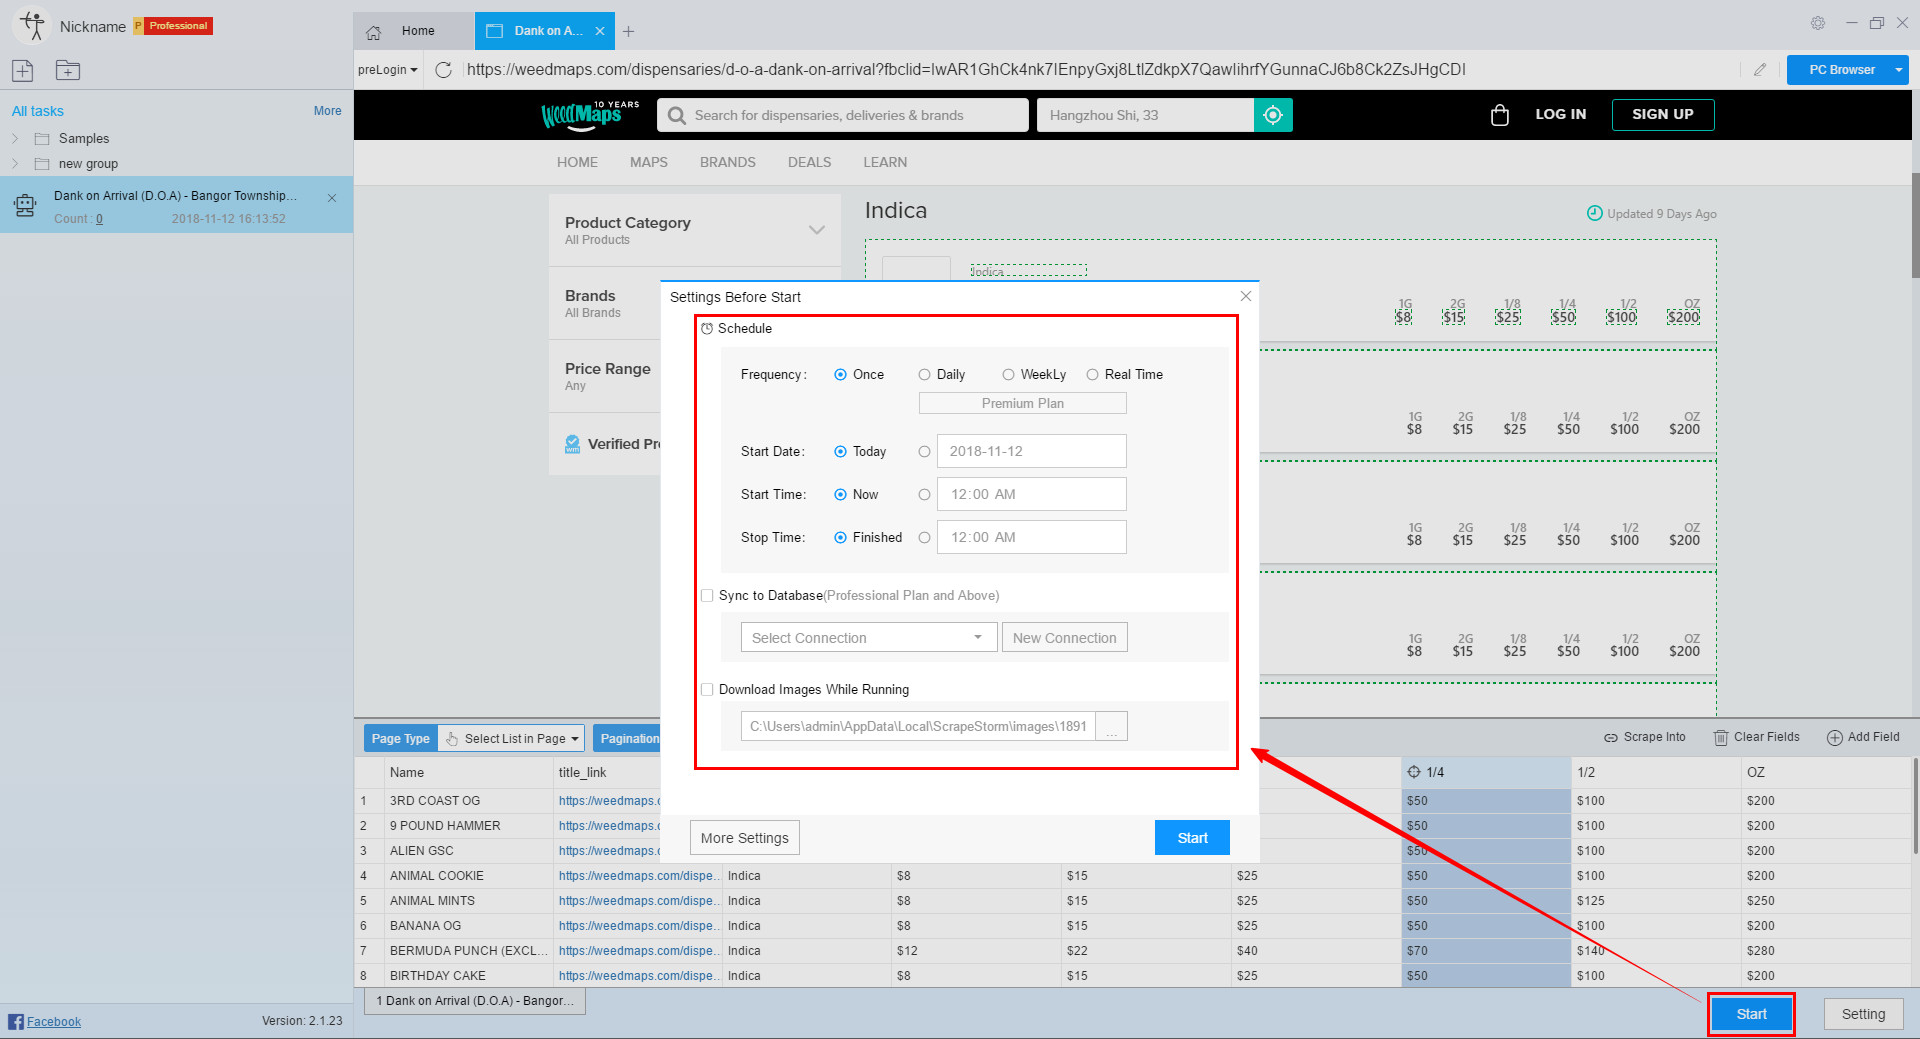
Task: Click Weedmaps SIGN UP button
Action: pyautogui.click(x=1663, y=115)
